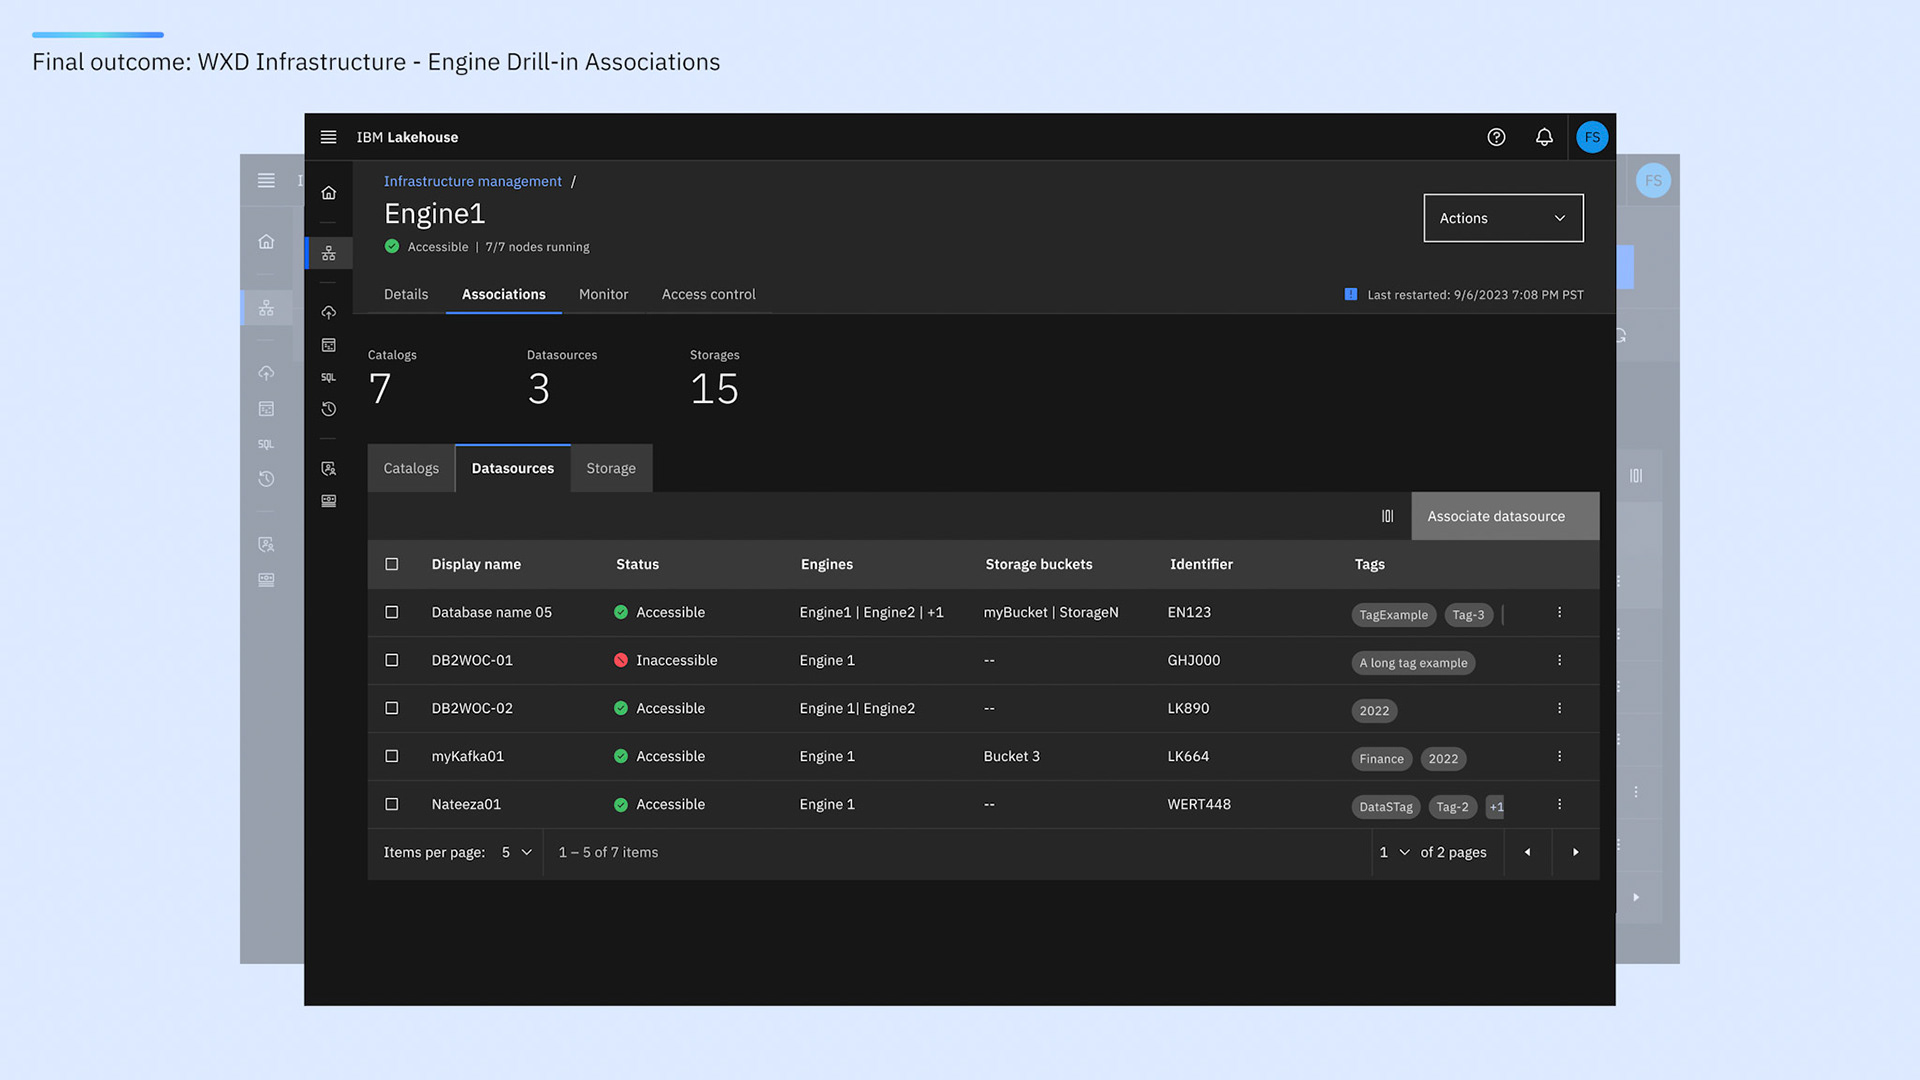Open the hamburger navigation menu
The width and height of the screenshot is (1920, 1080).
328,137
